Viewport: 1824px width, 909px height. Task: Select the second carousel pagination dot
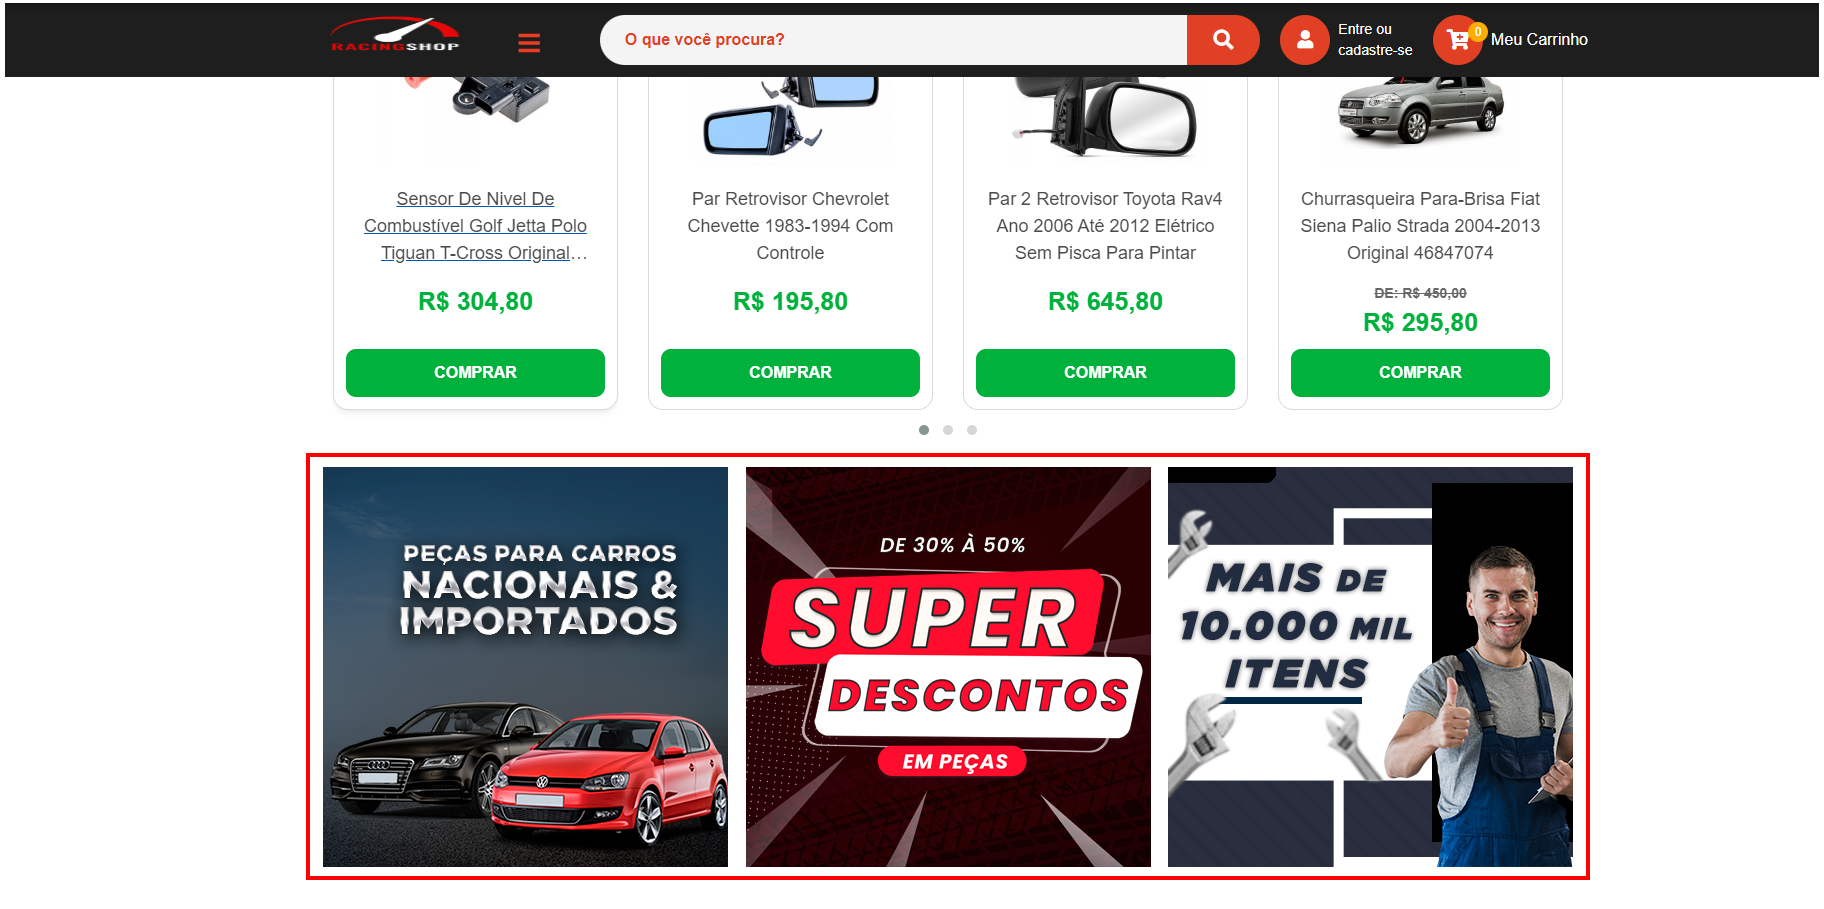(948, 430)
